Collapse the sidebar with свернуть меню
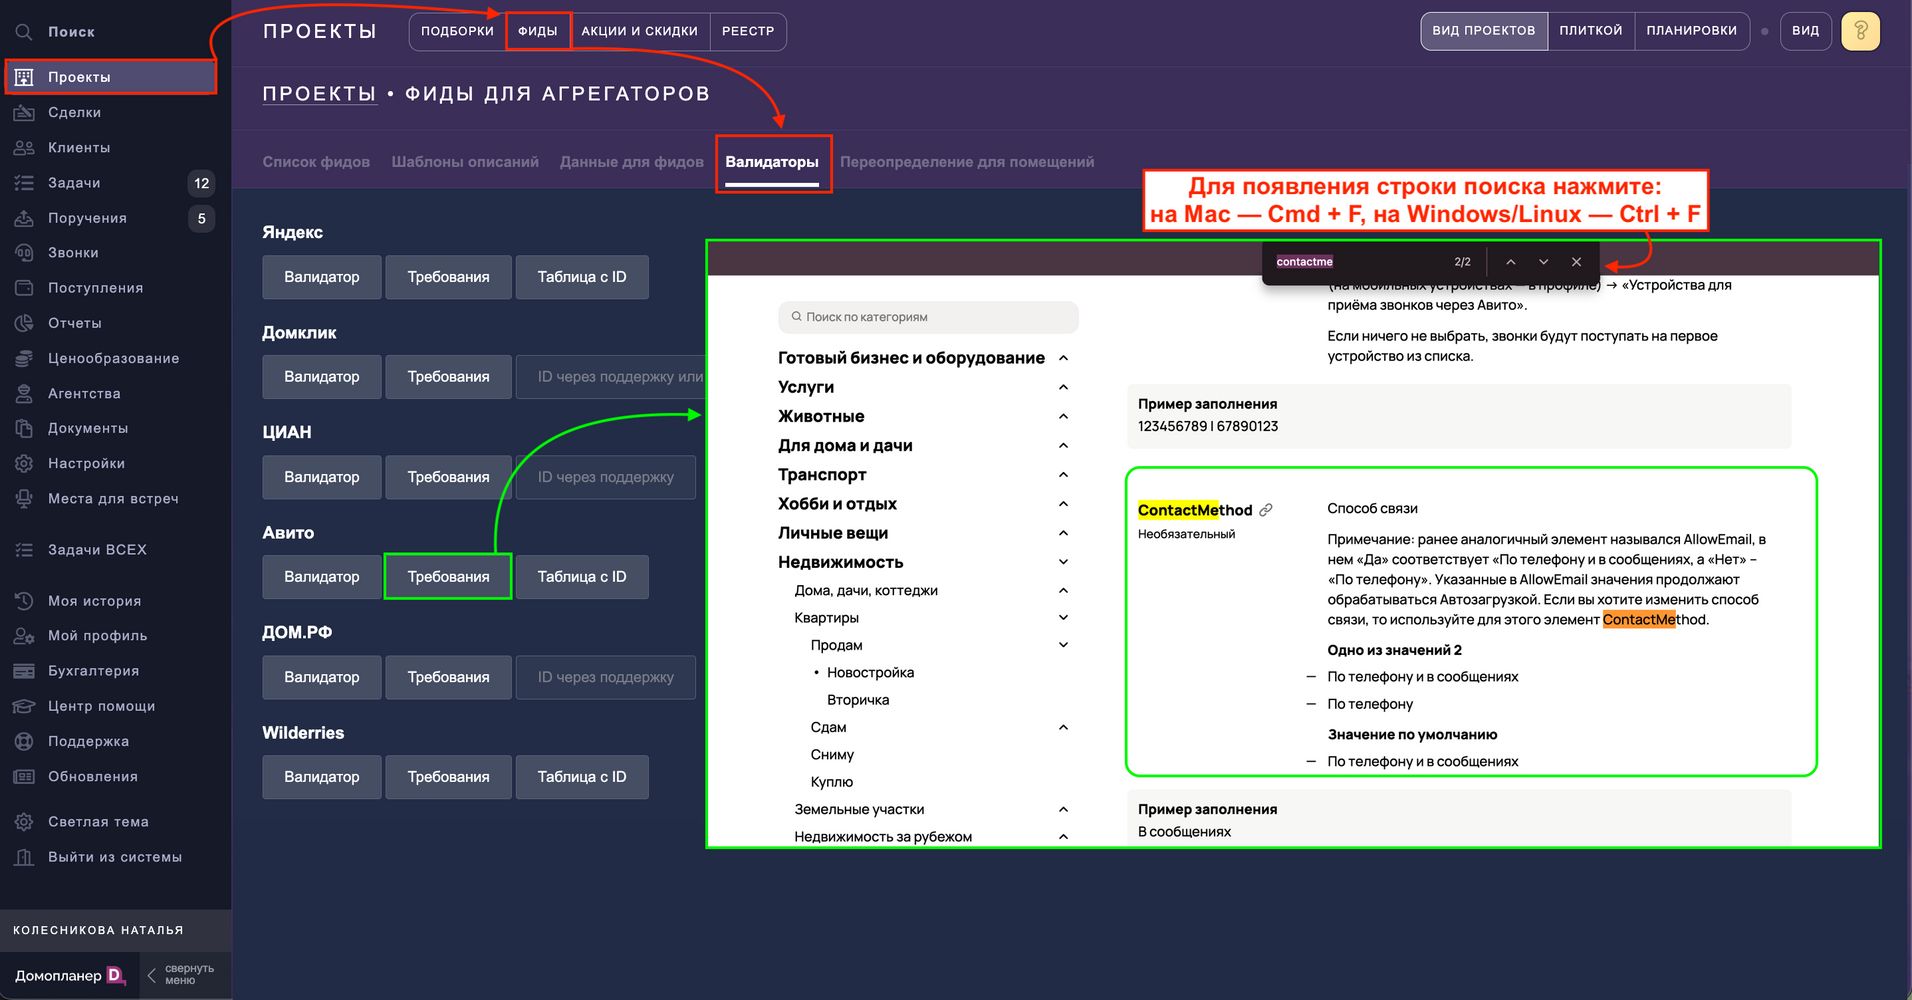1912x1000 pixels. coord(181,975)
